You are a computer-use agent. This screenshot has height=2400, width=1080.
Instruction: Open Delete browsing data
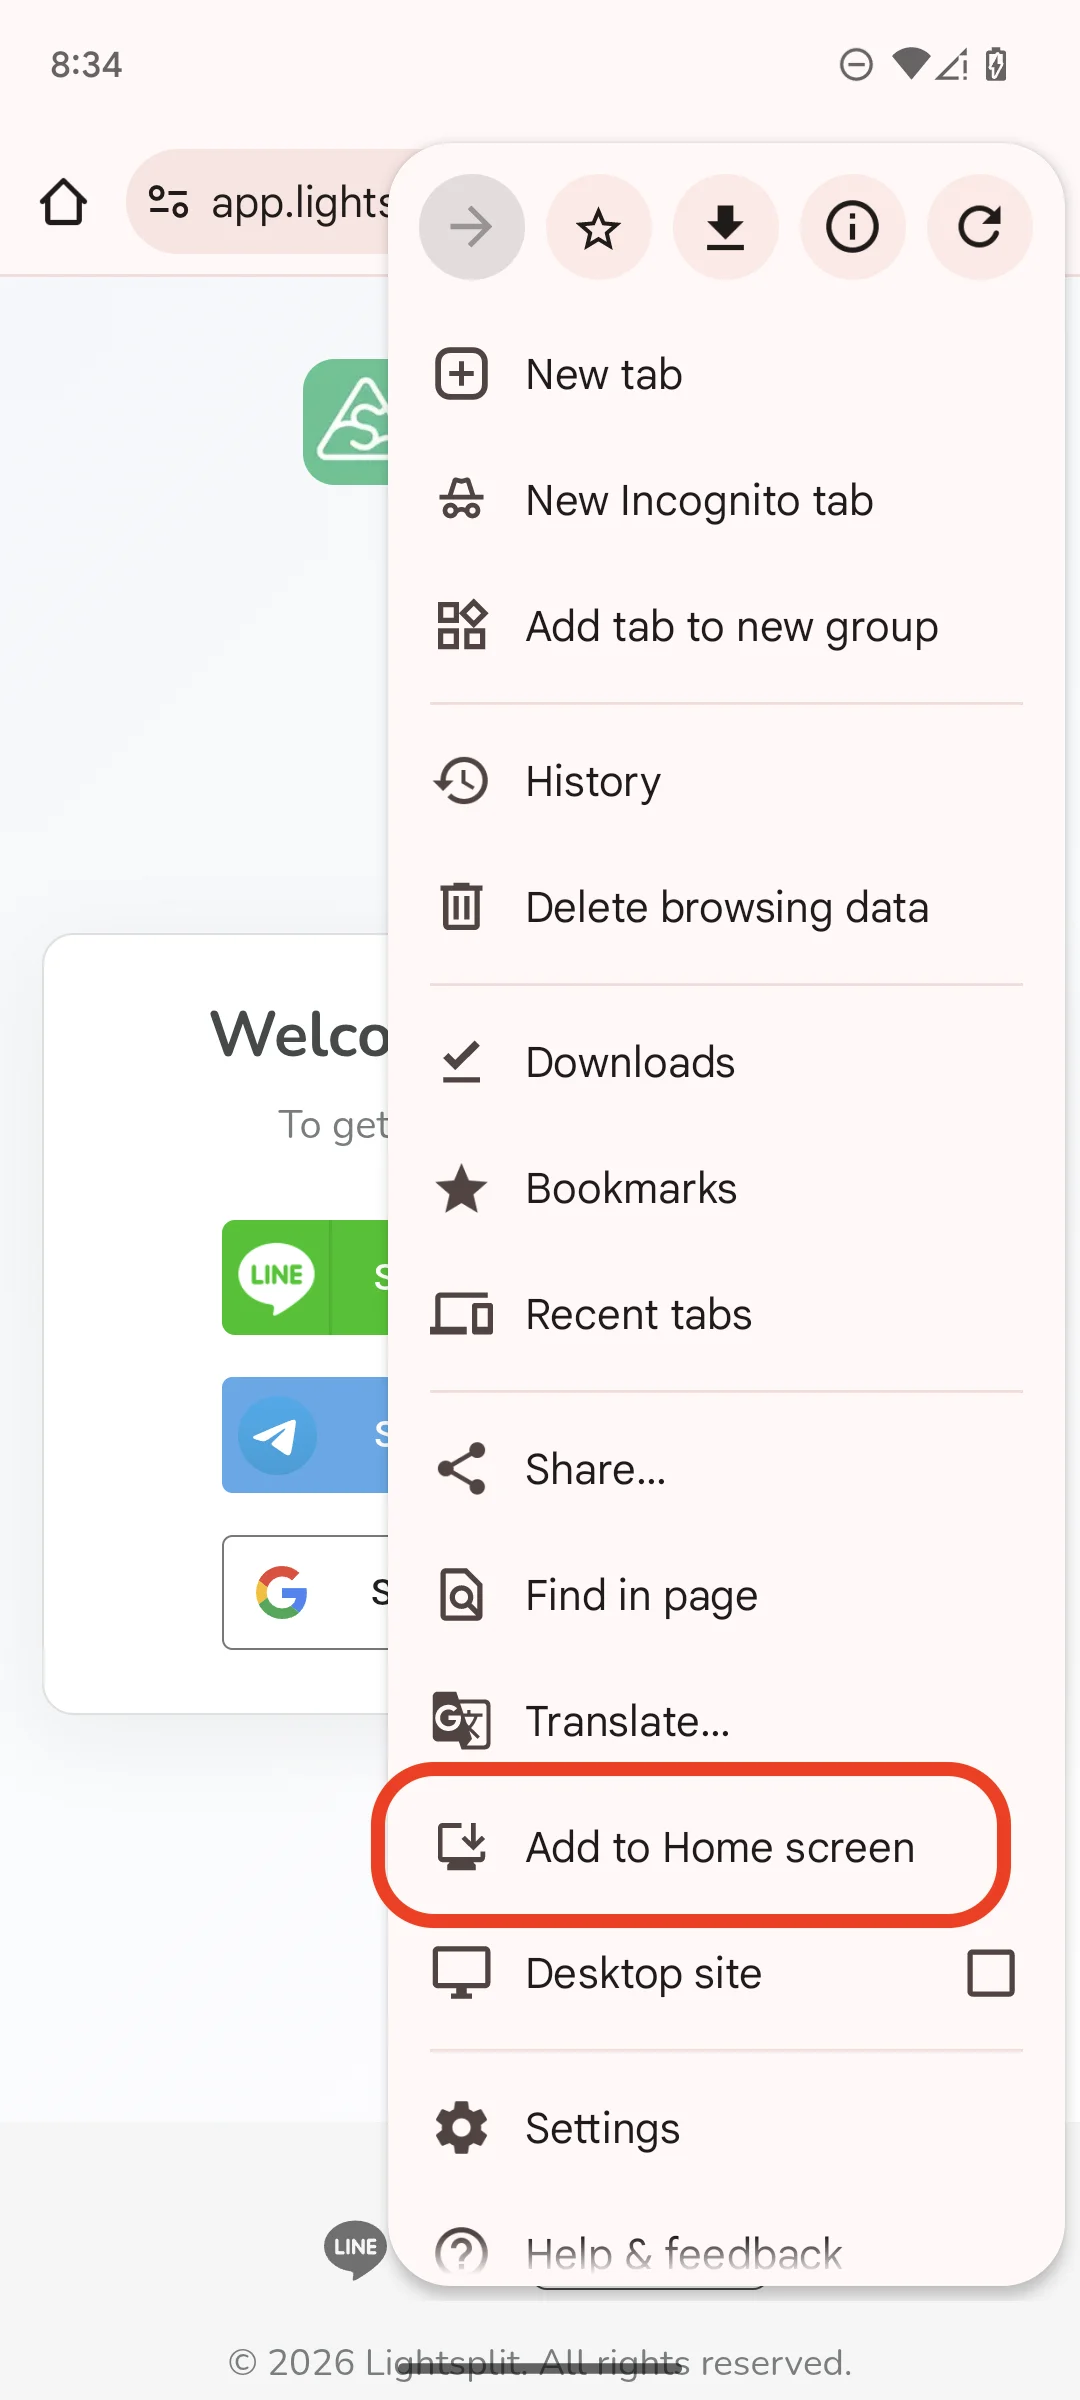pos(727,906)
